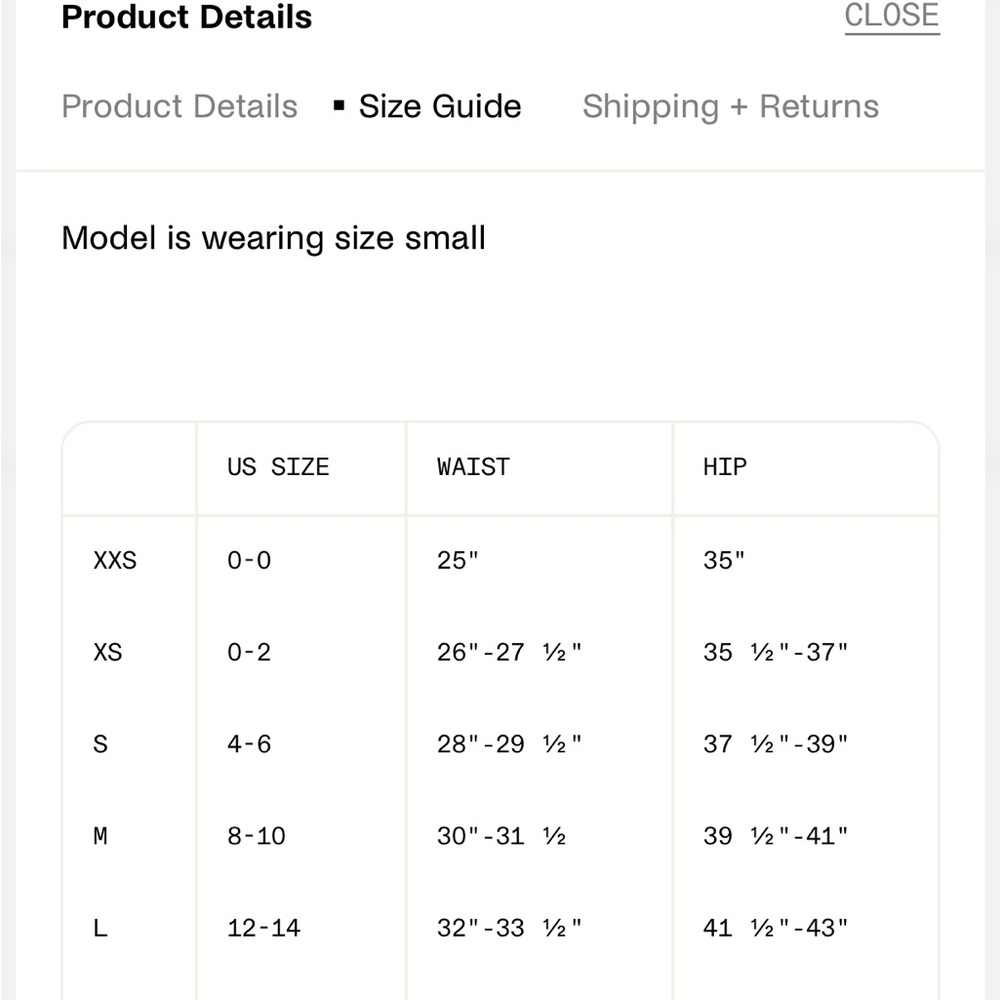Click the 12-14 US size cell

(263, 927)
